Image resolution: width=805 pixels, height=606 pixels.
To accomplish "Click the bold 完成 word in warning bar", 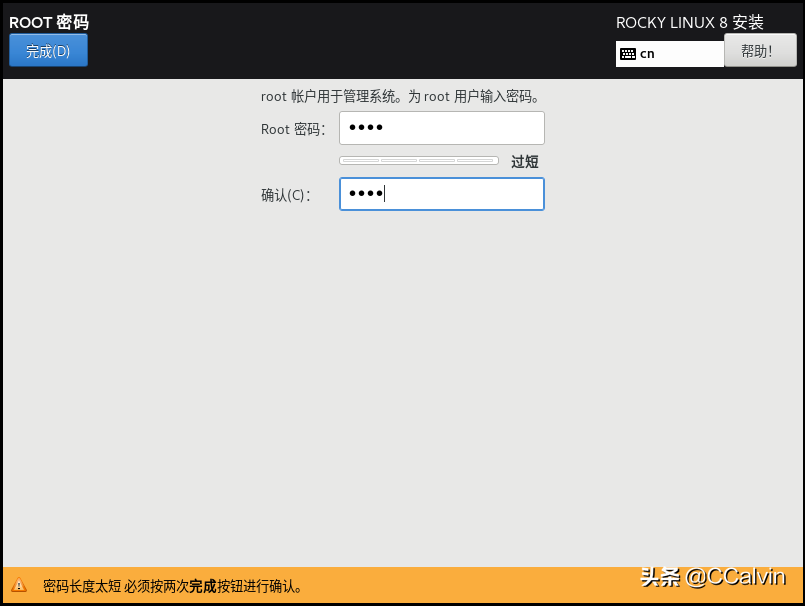I will [203, 586].
